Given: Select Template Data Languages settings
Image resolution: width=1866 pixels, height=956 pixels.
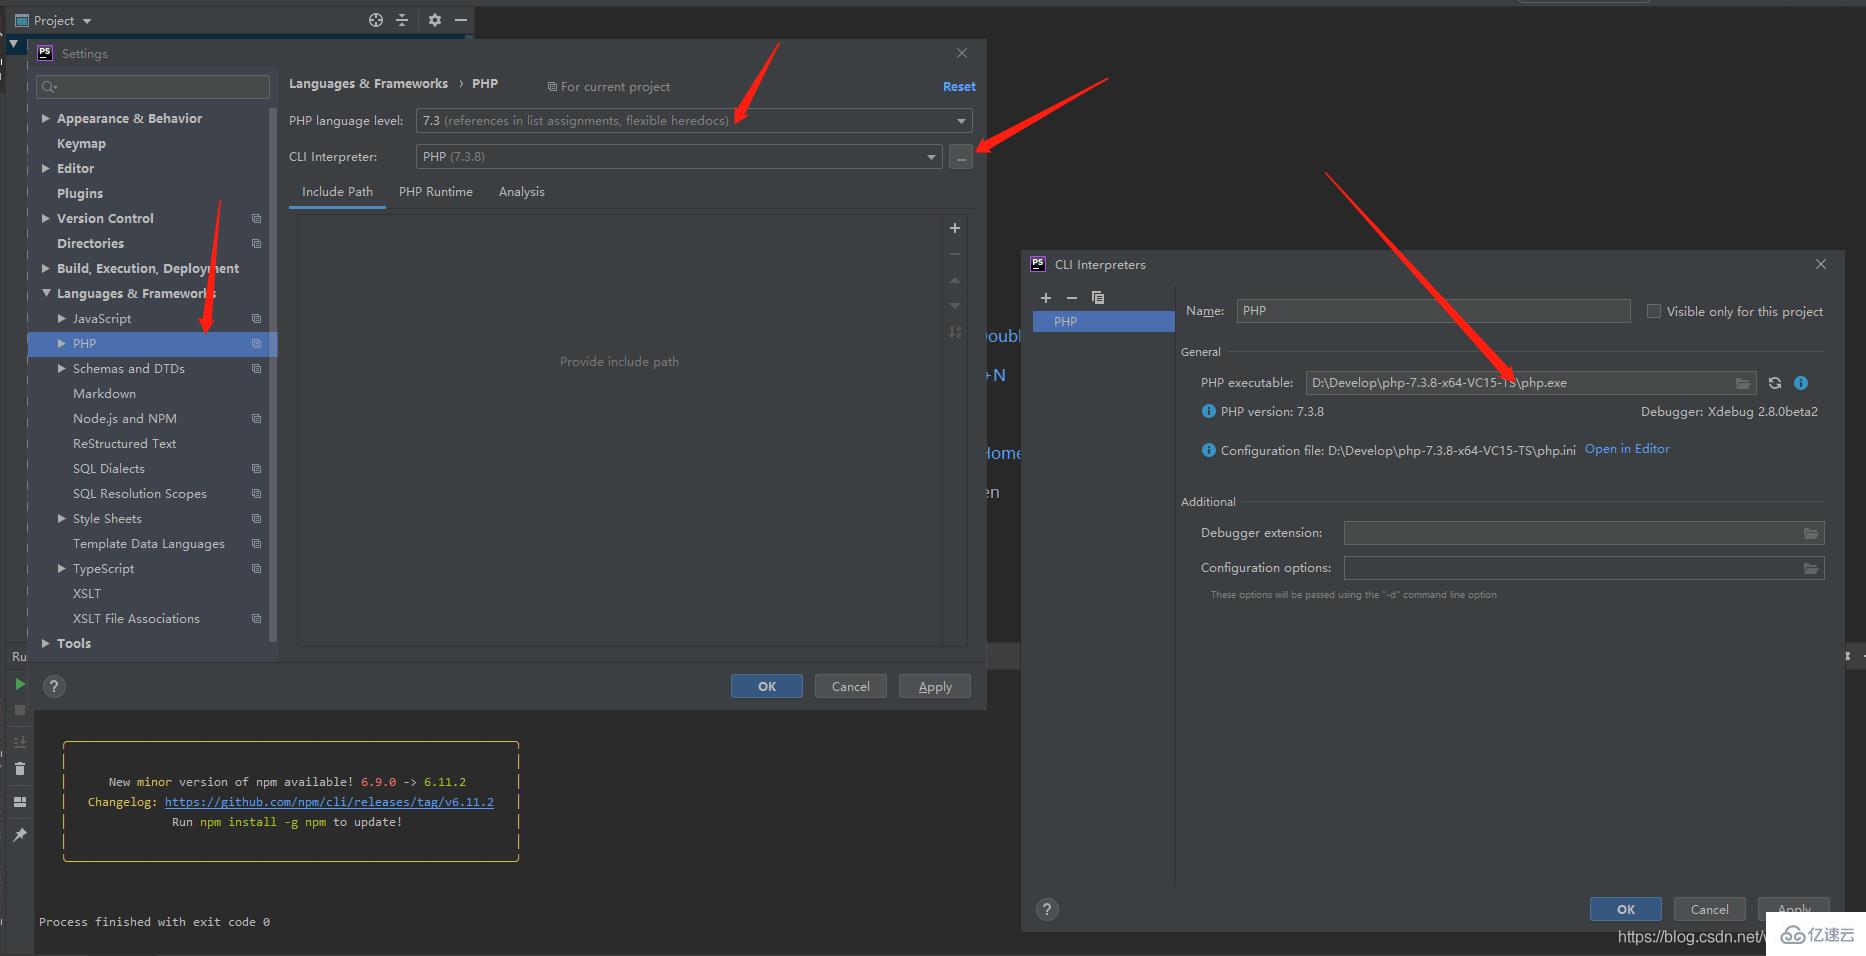Looking at the screenshot, I should (148, 544).
